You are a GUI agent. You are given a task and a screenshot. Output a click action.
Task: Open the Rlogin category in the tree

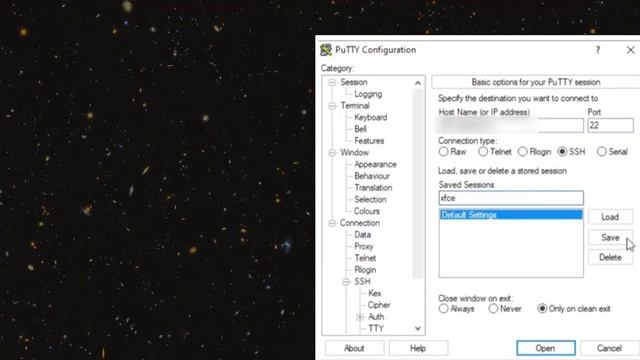click(x=365, y=270)
